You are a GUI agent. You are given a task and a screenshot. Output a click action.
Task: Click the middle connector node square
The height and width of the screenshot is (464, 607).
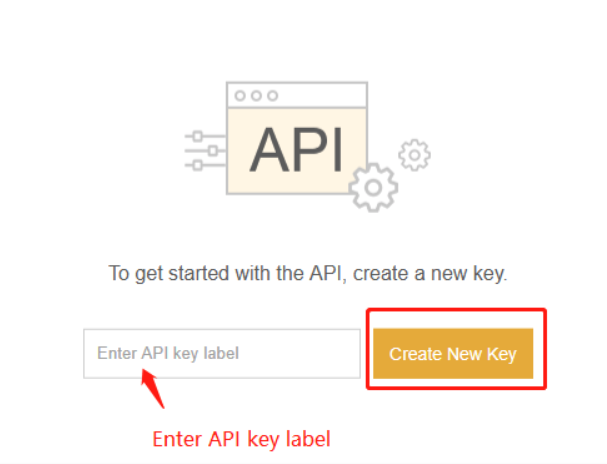[213, 151]
